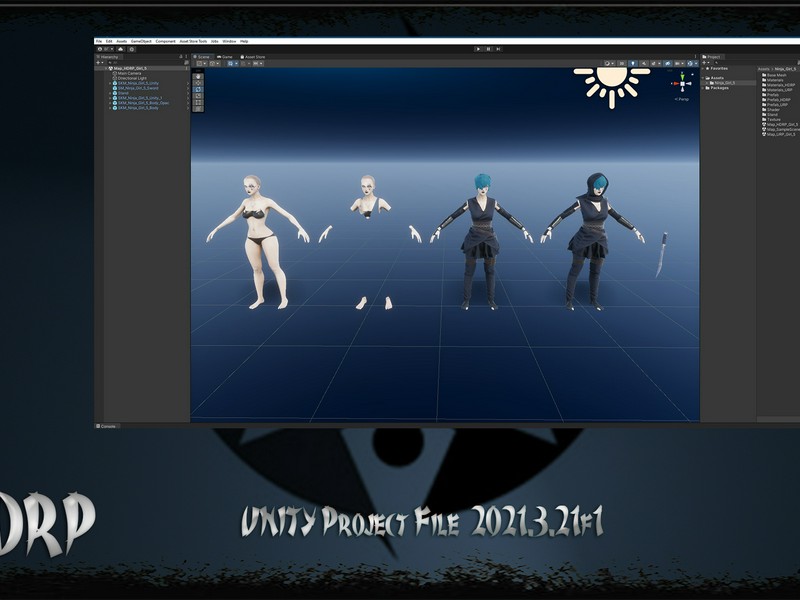
Task: Select Main Camera in Hierarchy
Action: [x=129, y=73]
